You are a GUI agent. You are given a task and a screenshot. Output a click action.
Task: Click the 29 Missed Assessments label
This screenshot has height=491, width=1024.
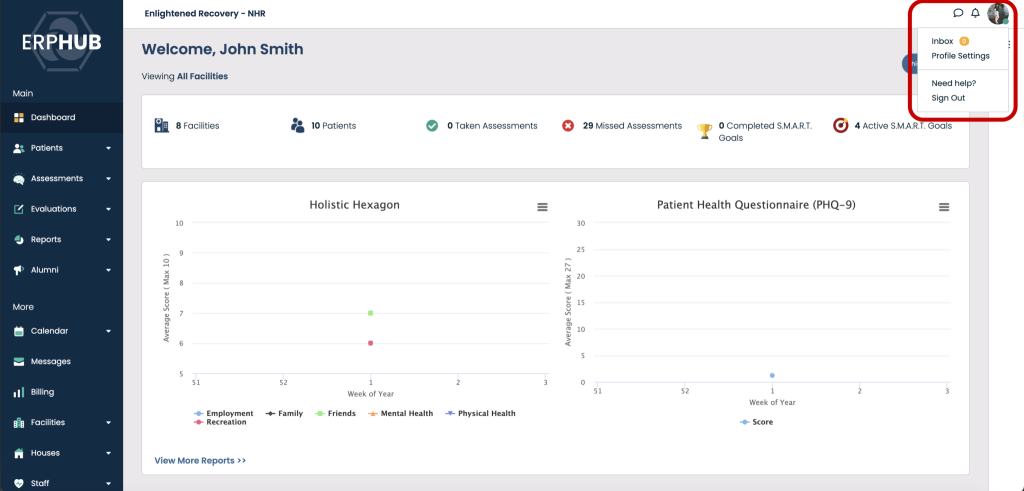[632, 126]
